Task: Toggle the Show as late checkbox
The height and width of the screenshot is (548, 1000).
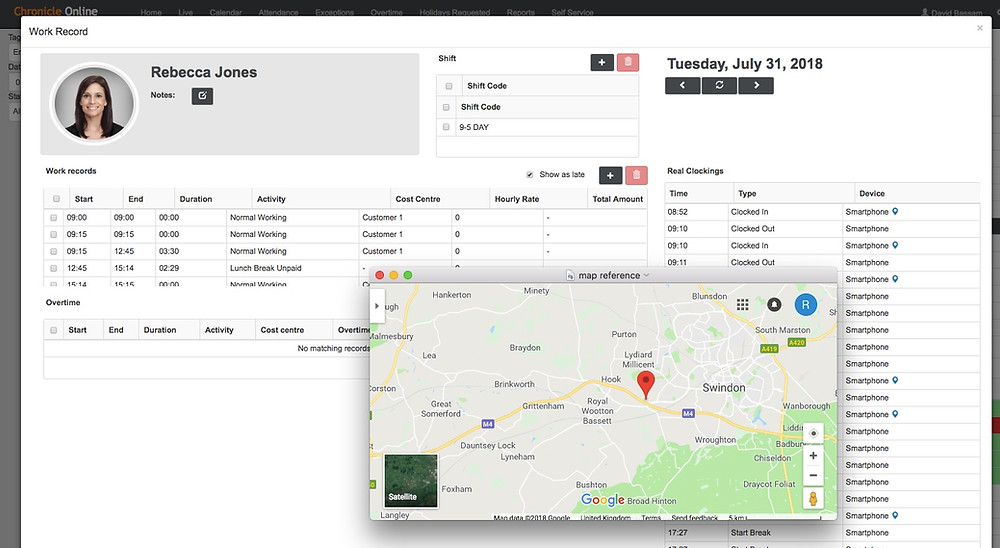Action: pos(529,174)
